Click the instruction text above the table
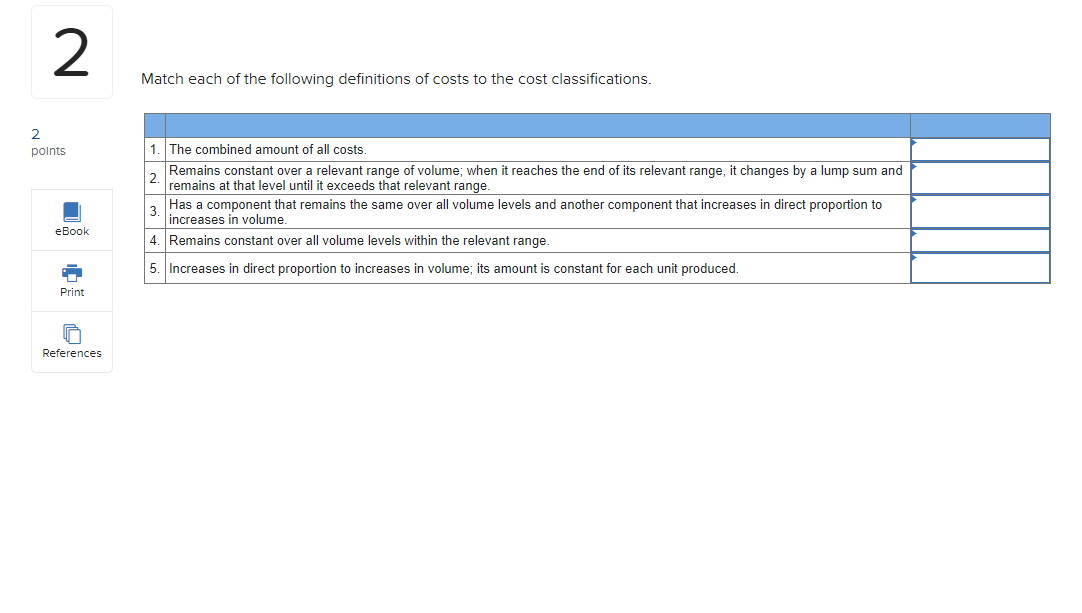The image size is (1082, 613). coord(395,79)
